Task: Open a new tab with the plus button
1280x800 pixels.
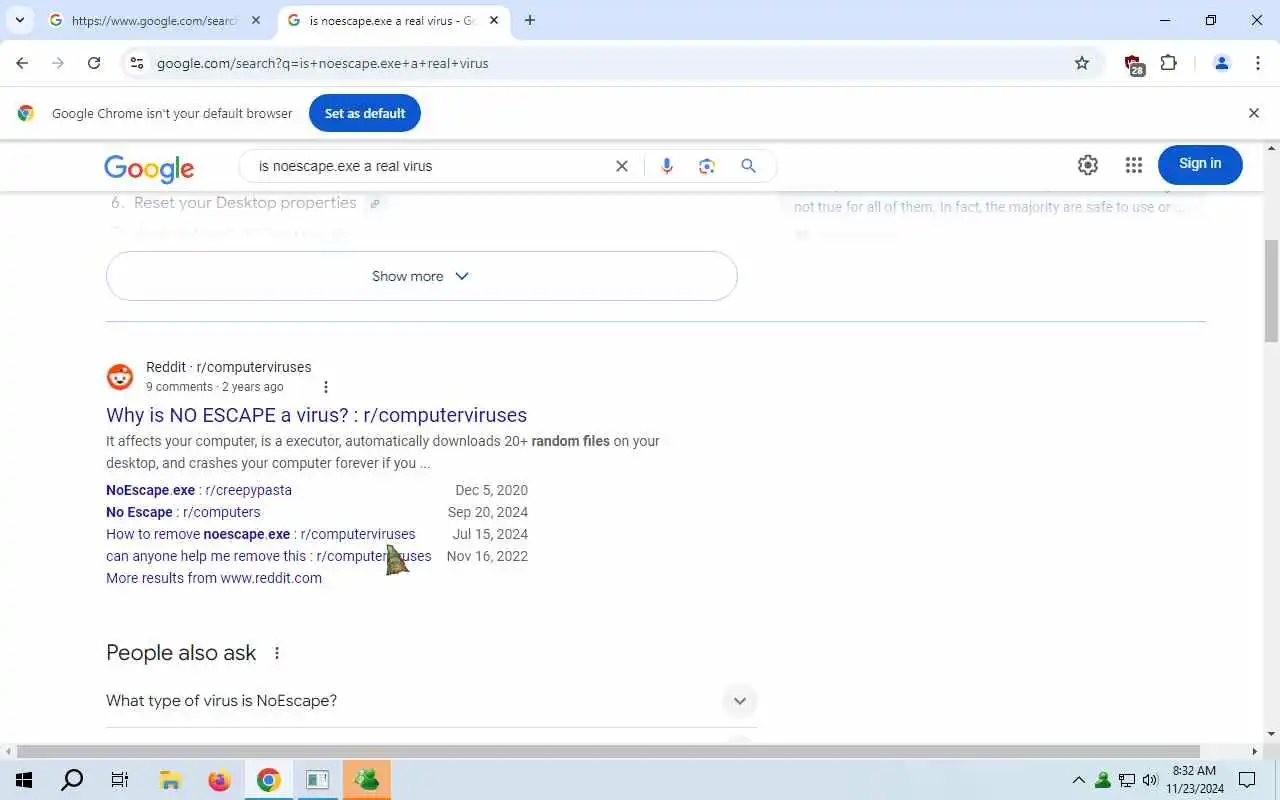Action: click(530, 20)
